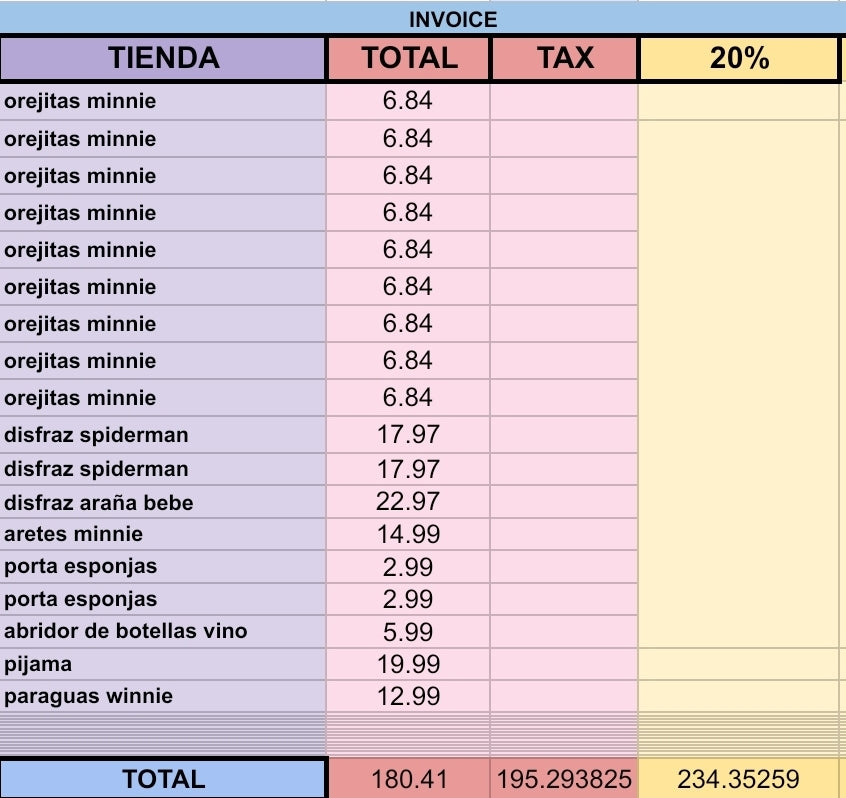Click the empty TAX cell in pijama row
The image size is (846, 798).
click(x=564, y=664)
